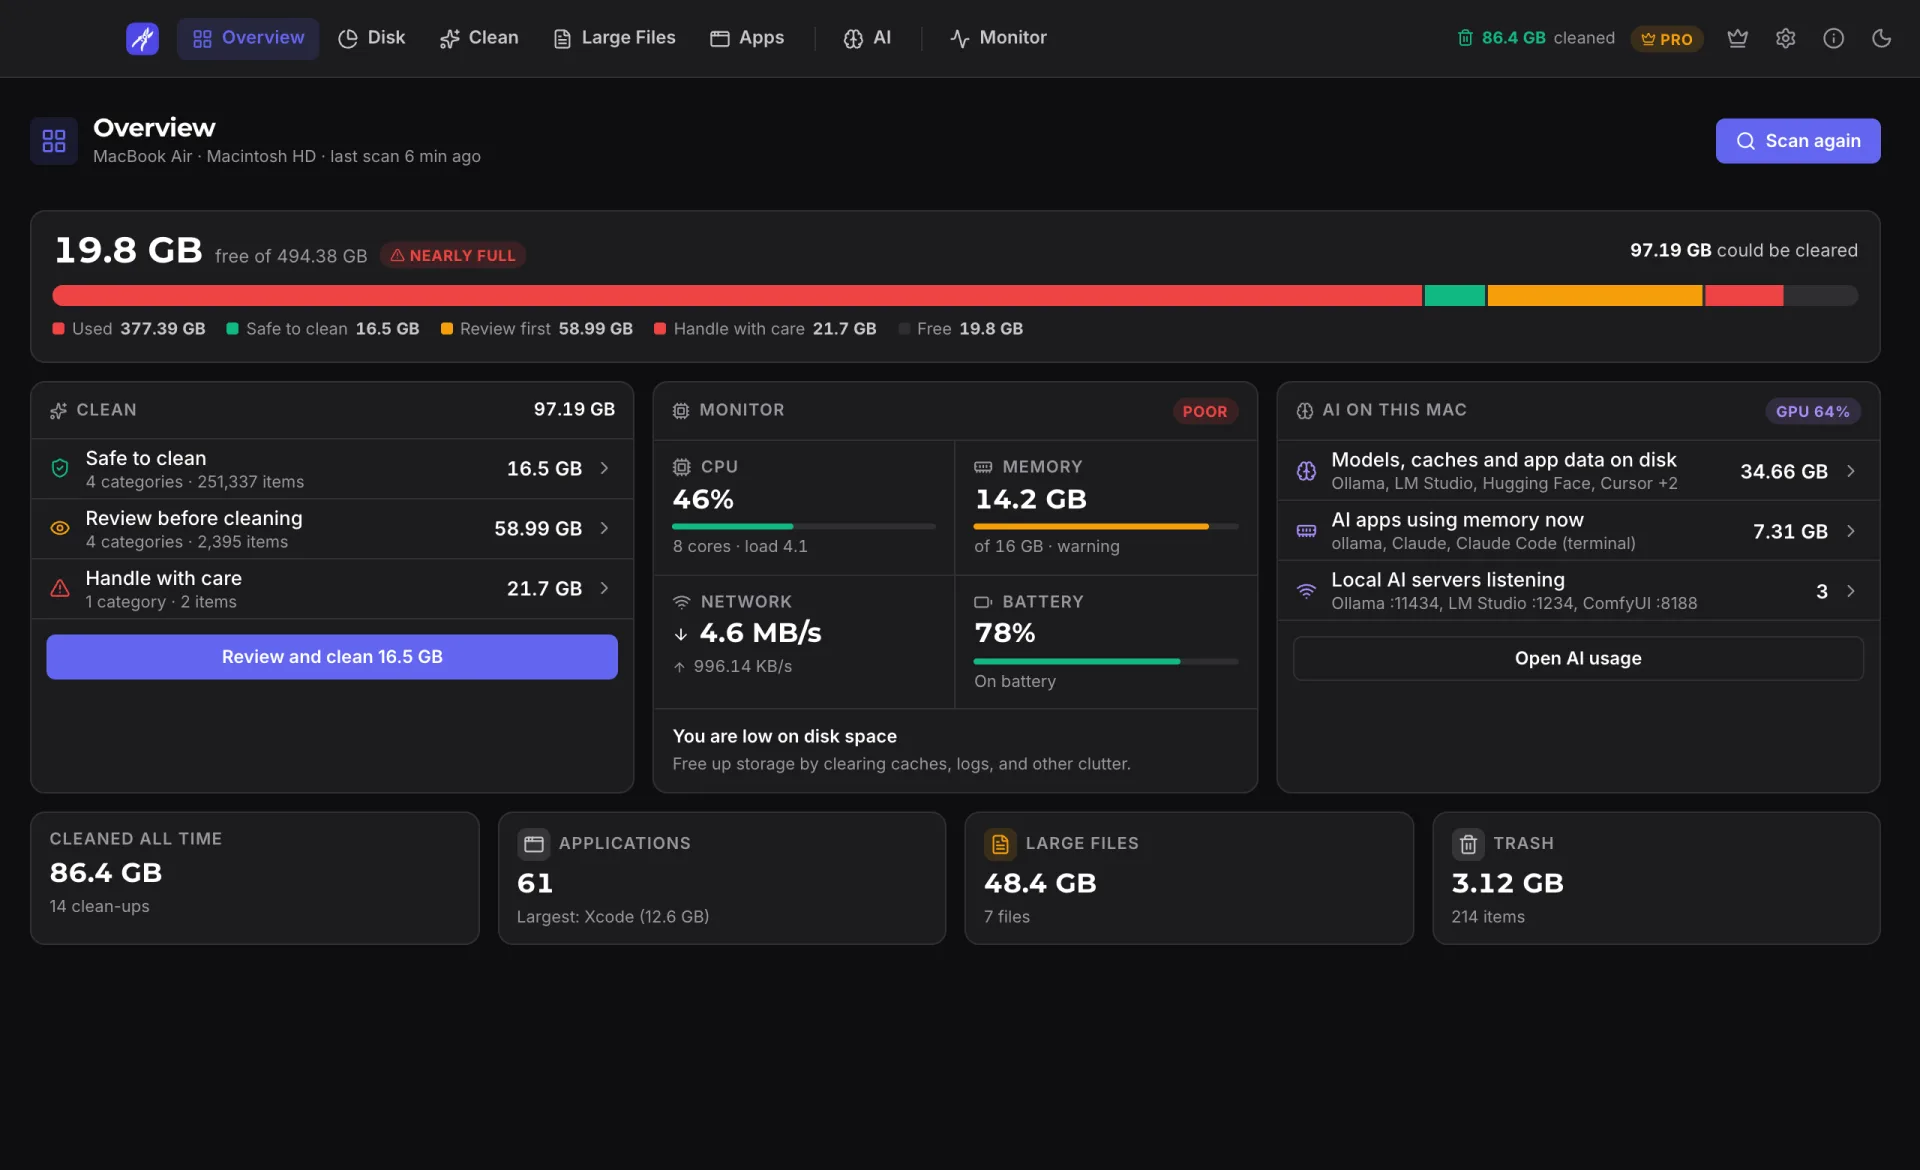Click the Review first 58.99 GB legend entry

pyautogui.click(x=537, y=329)
